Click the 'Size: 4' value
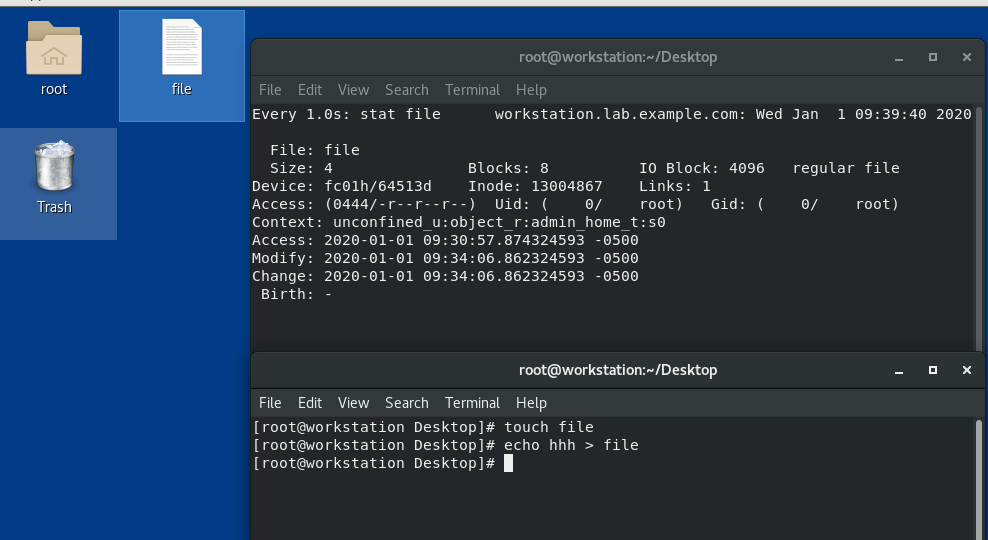 [x=301, y=168]
